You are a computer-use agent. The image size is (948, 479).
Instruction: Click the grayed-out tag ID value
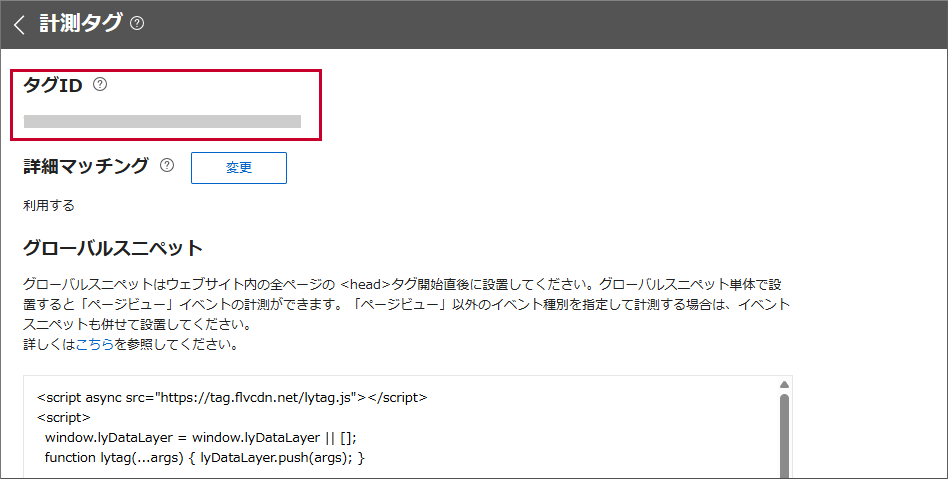coord(162,122)
